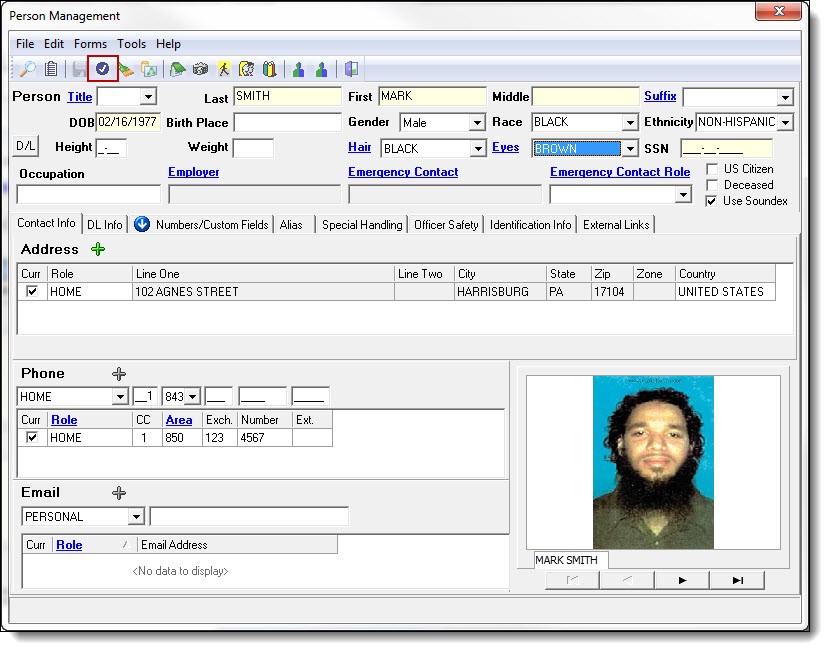Click the camera icon in toolbar
Screen dimensions: 830x652
[200, 69]
